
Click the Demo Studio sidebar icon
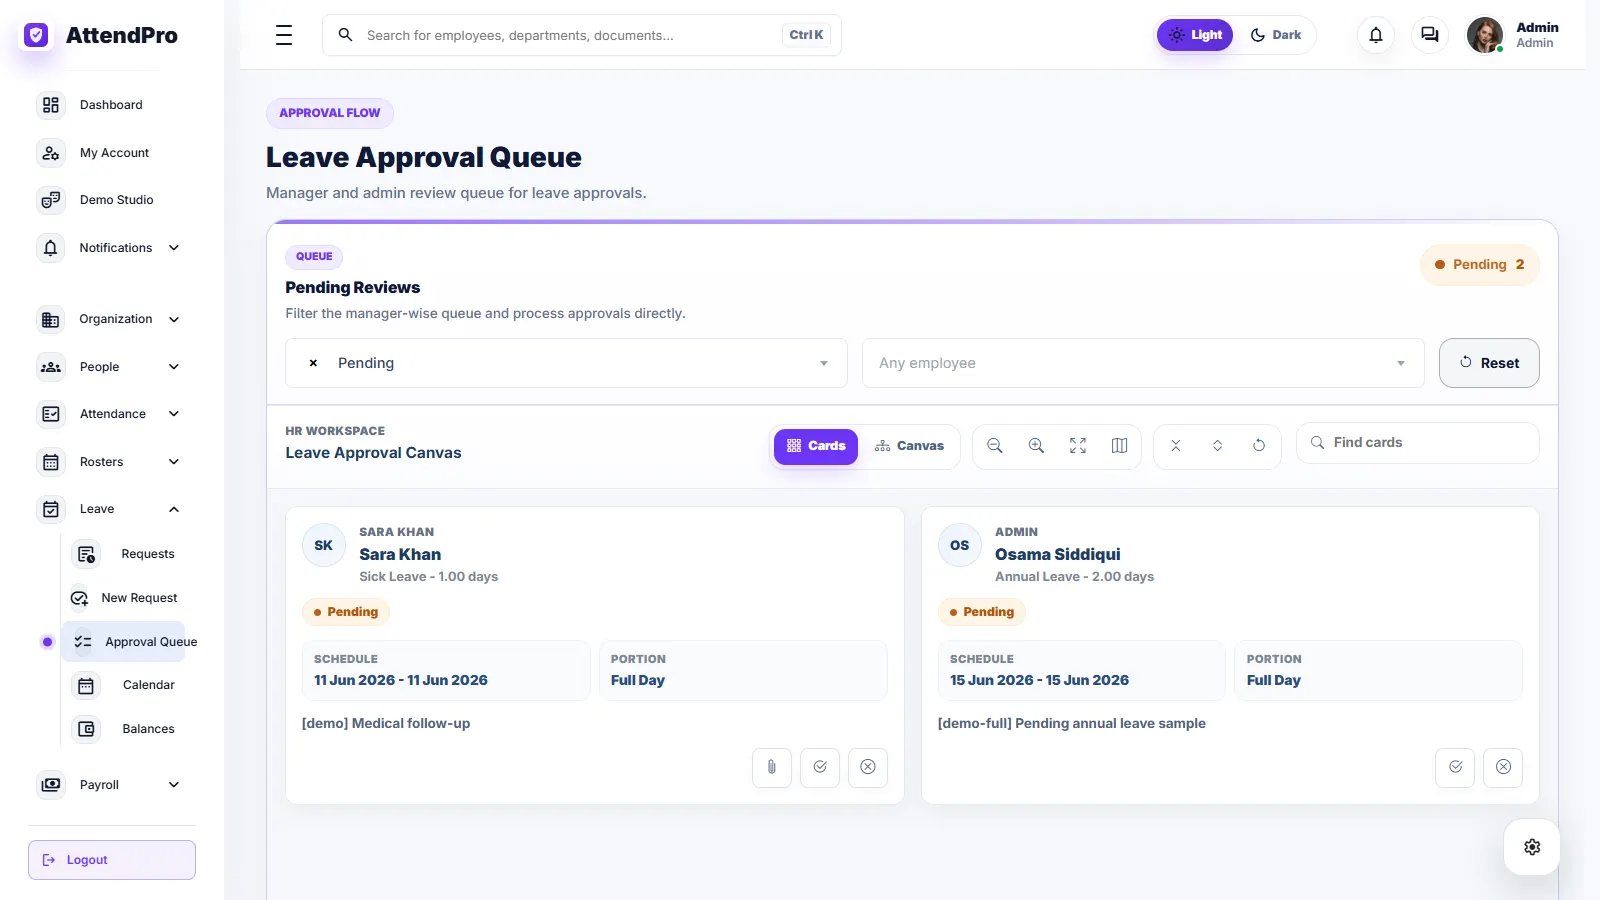[x=51, y=200]
